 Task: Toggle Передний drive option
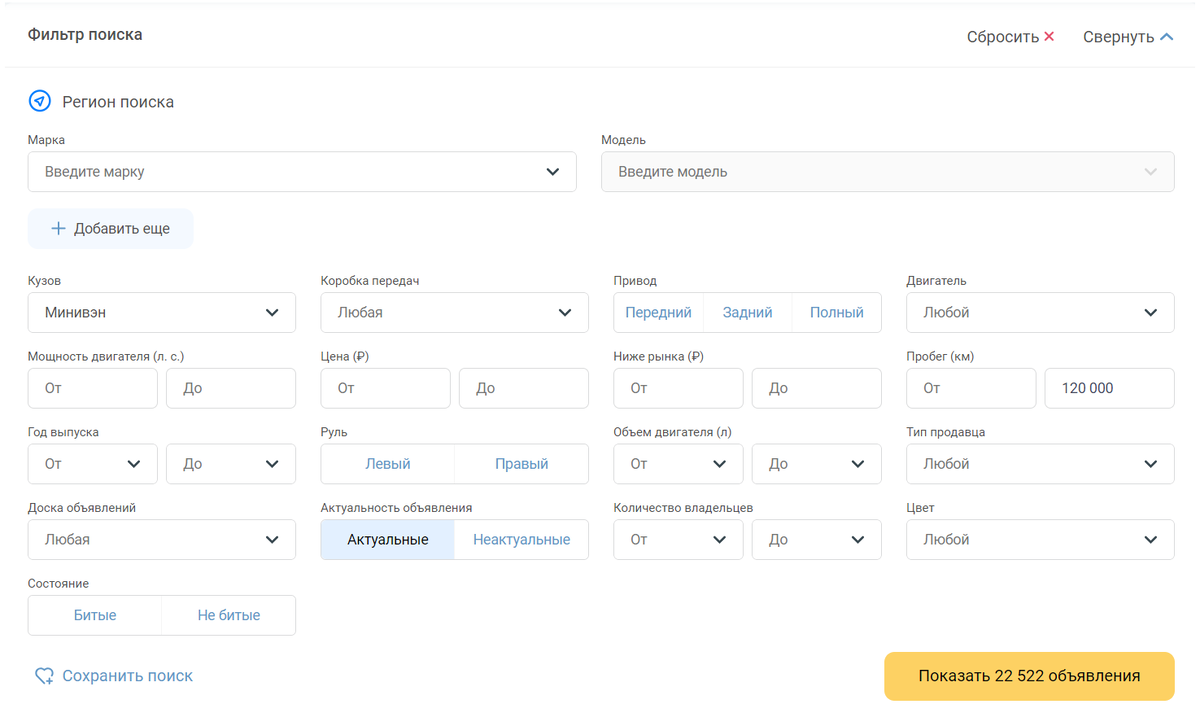tap(658, 313)
